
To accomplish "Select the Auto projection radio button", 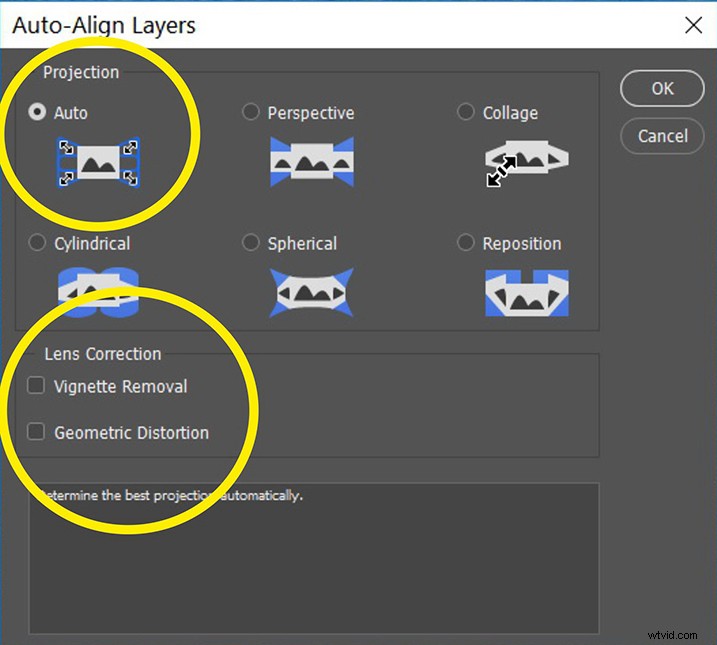I will point(37,112).
